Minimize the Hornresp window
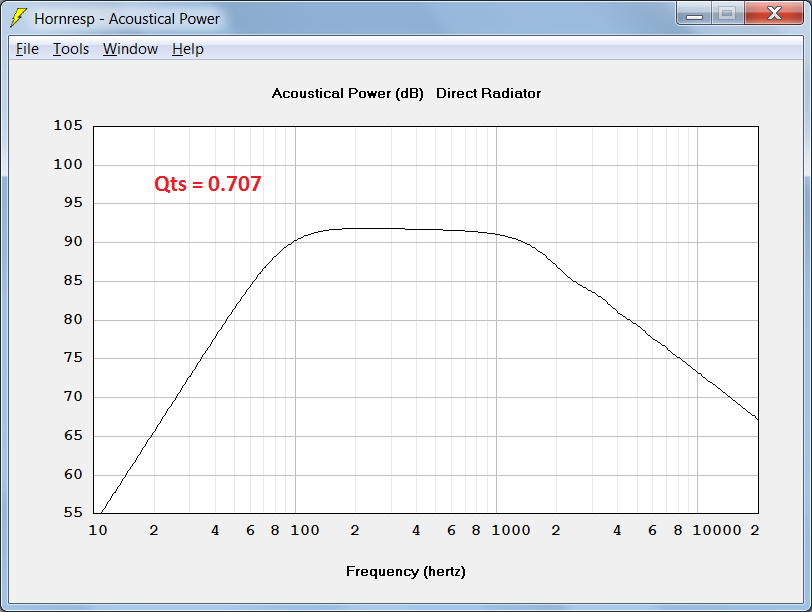 tap(694, 13)
